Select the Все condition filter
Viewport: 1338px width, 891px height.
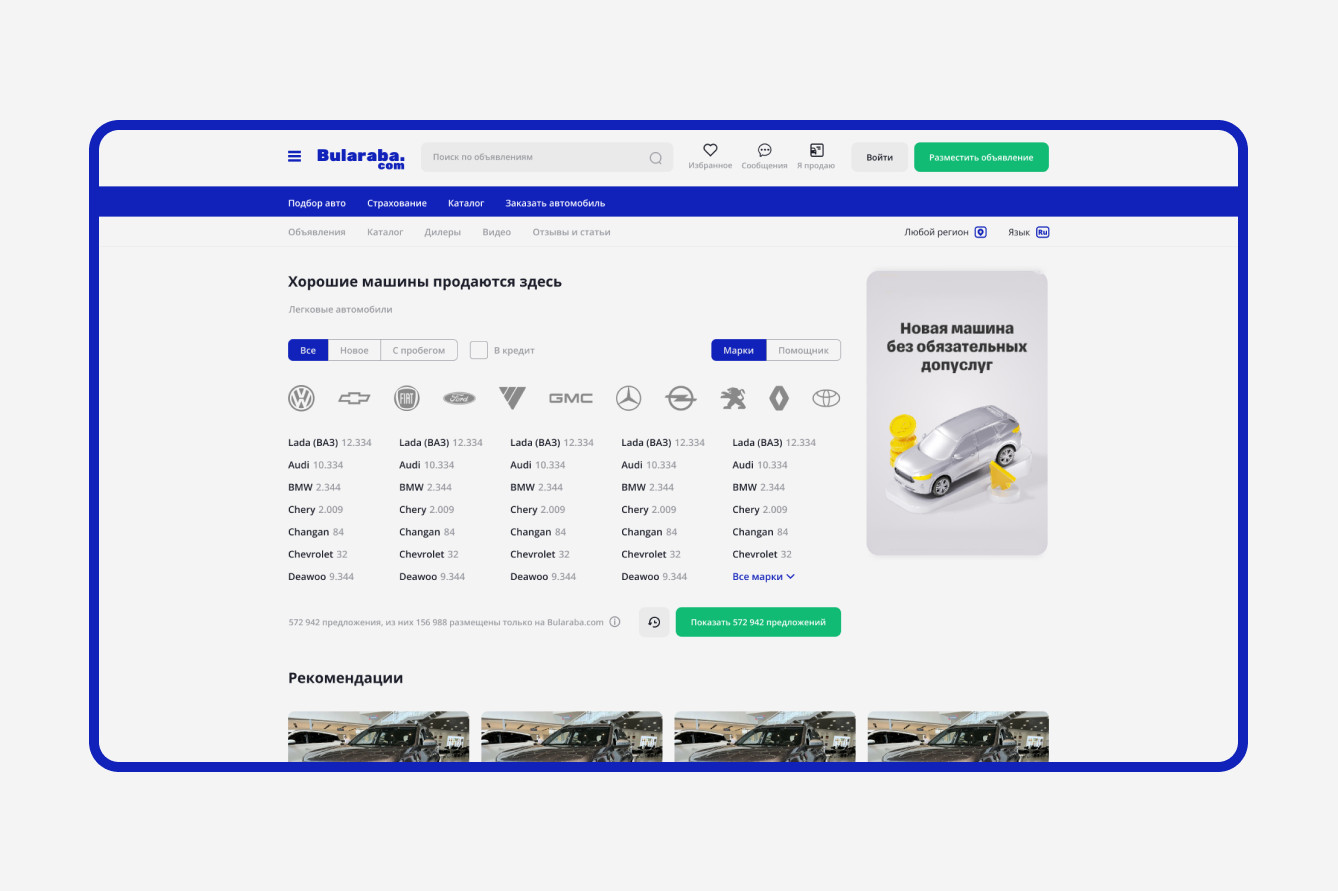(308, 350)
